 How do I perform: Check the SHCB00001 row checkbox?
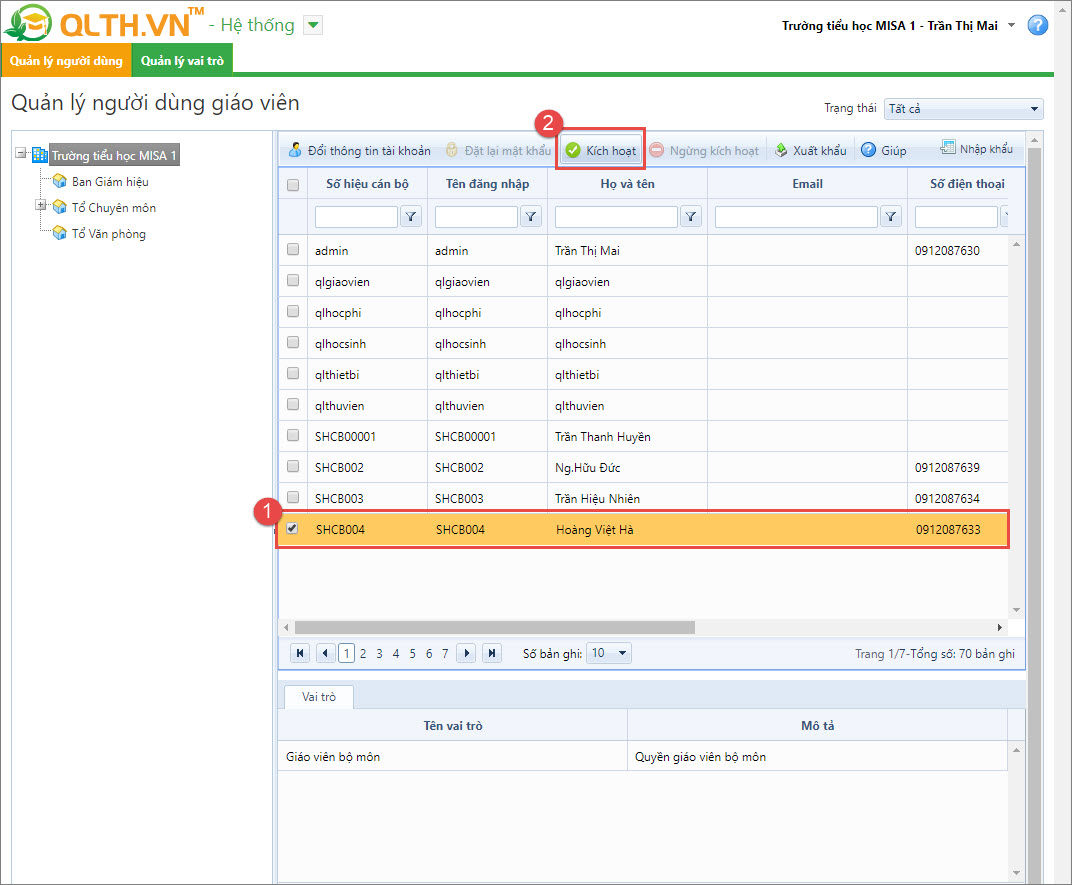point(293,435)
